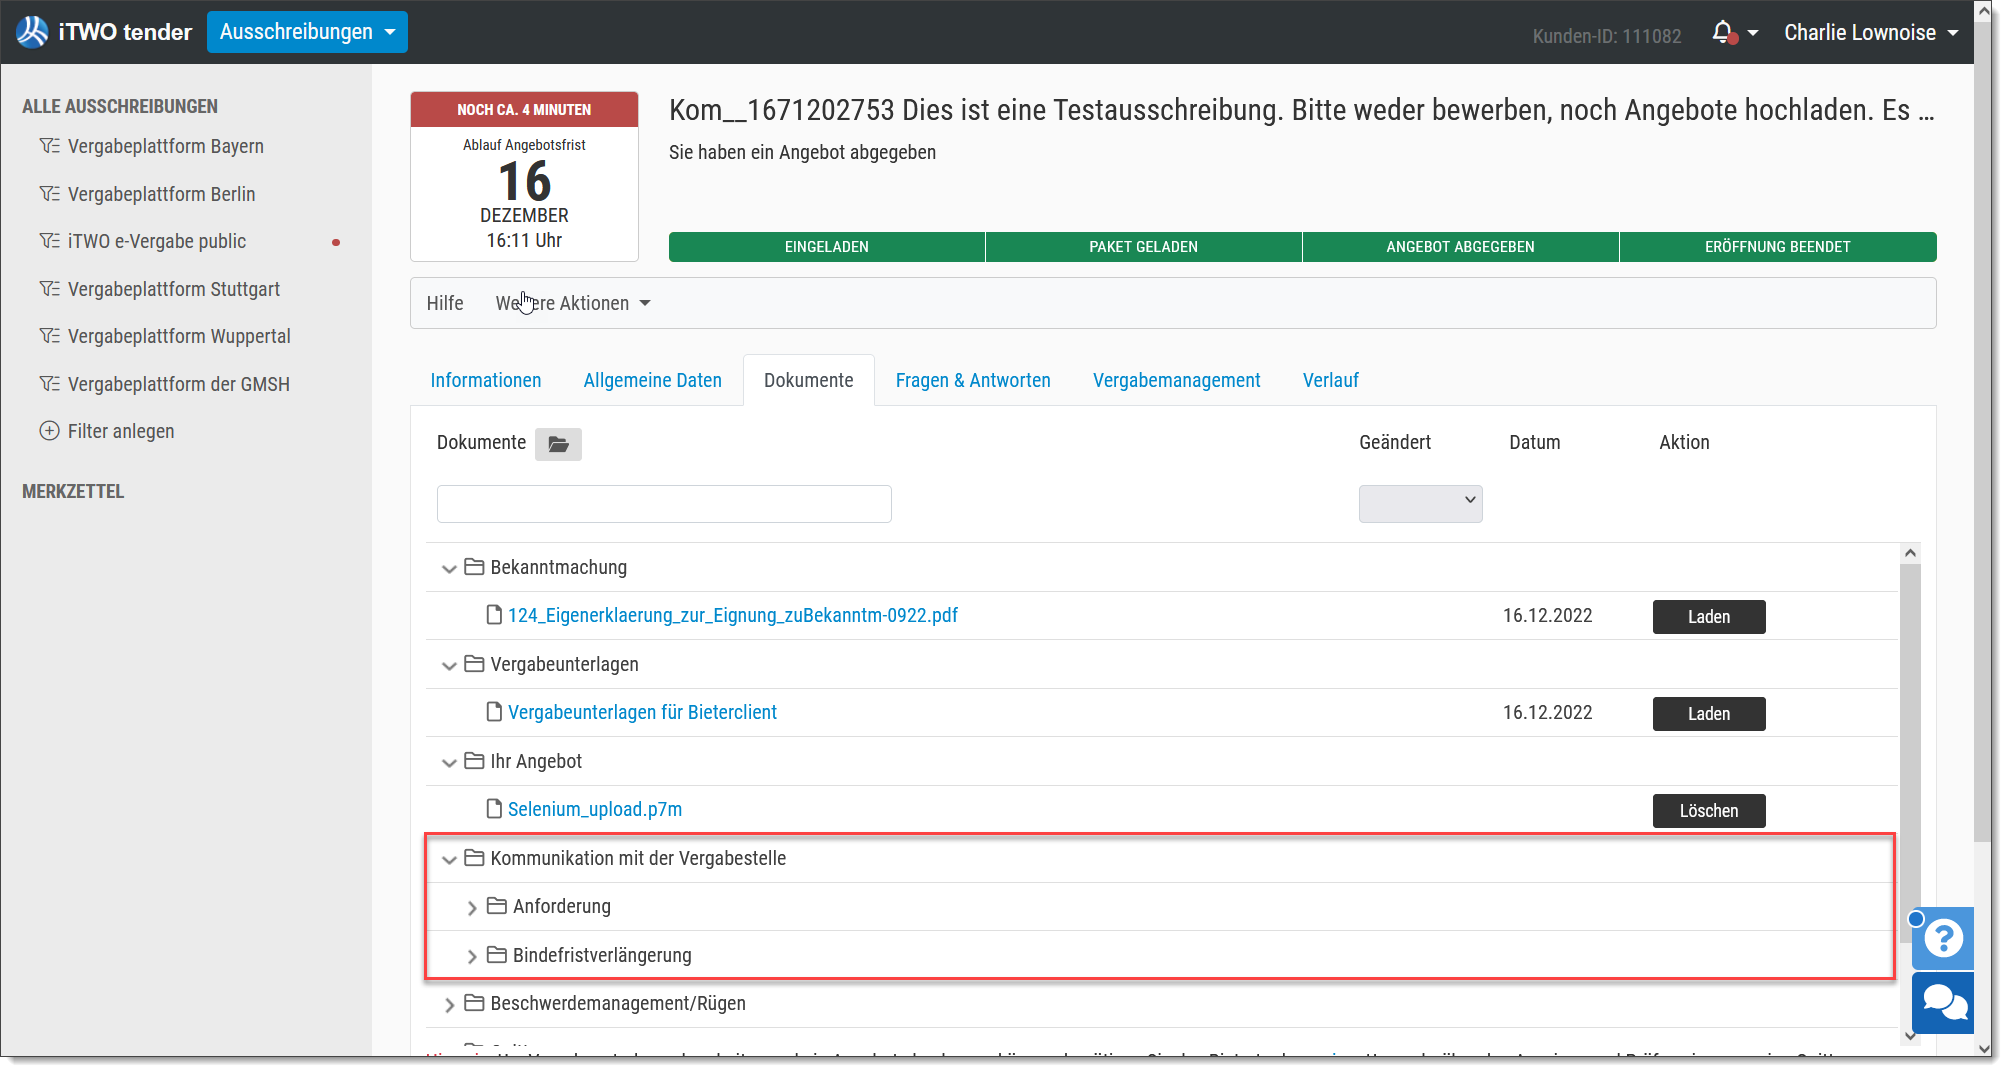Select Vergabeplattform Stuttgart in sidebar
The image size is (2007, 1072).
click(x=174, y=289)
